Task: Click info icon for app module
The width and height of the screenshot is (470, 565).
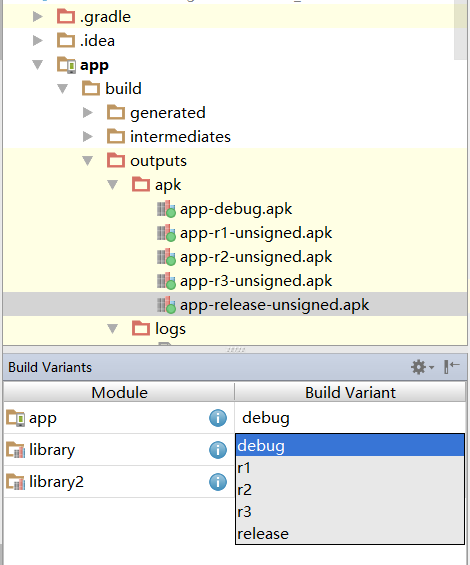Action: [x=218, y=418]
